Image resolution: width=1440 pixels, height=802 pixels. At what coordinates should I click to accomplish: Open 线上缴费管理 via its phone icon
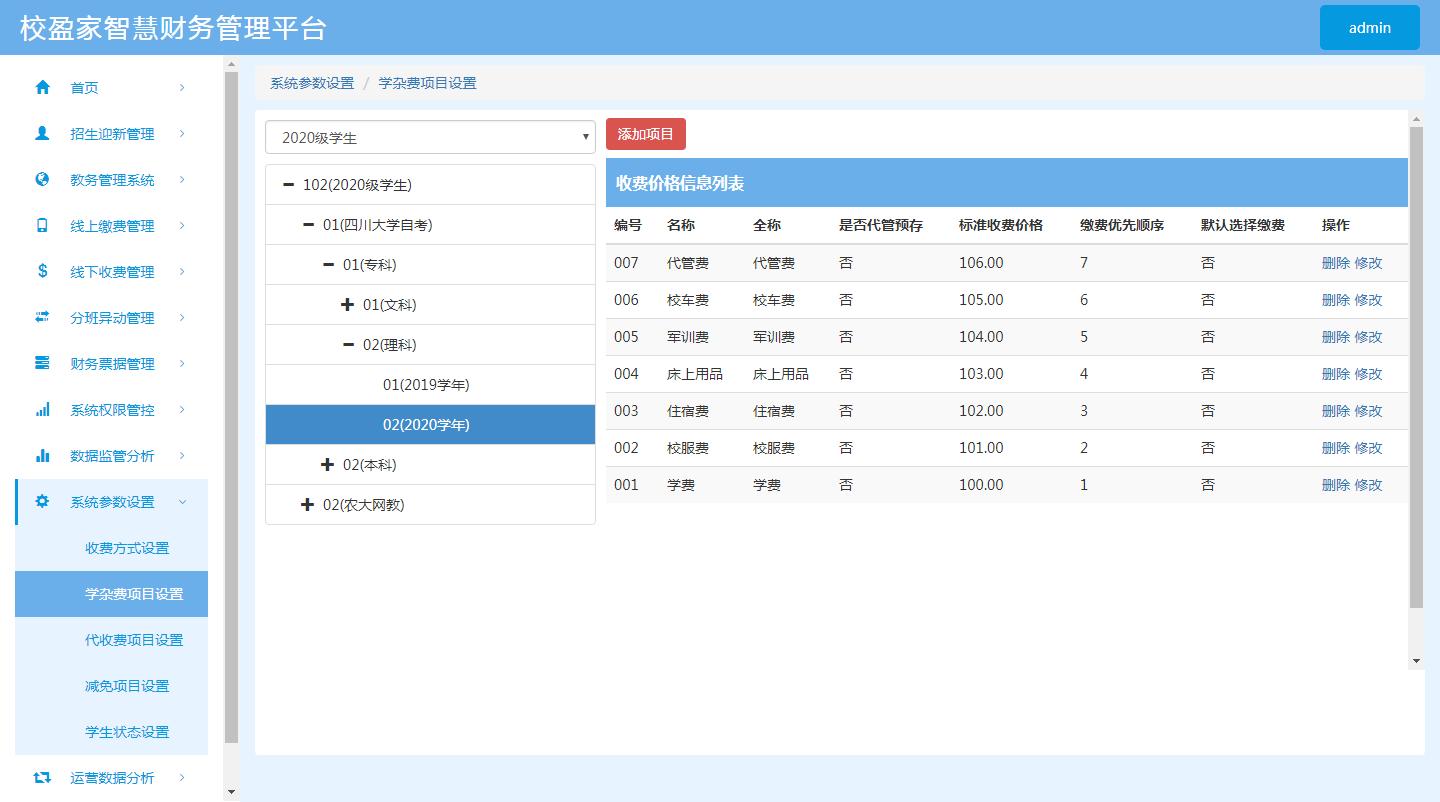[x=43, y=225]
